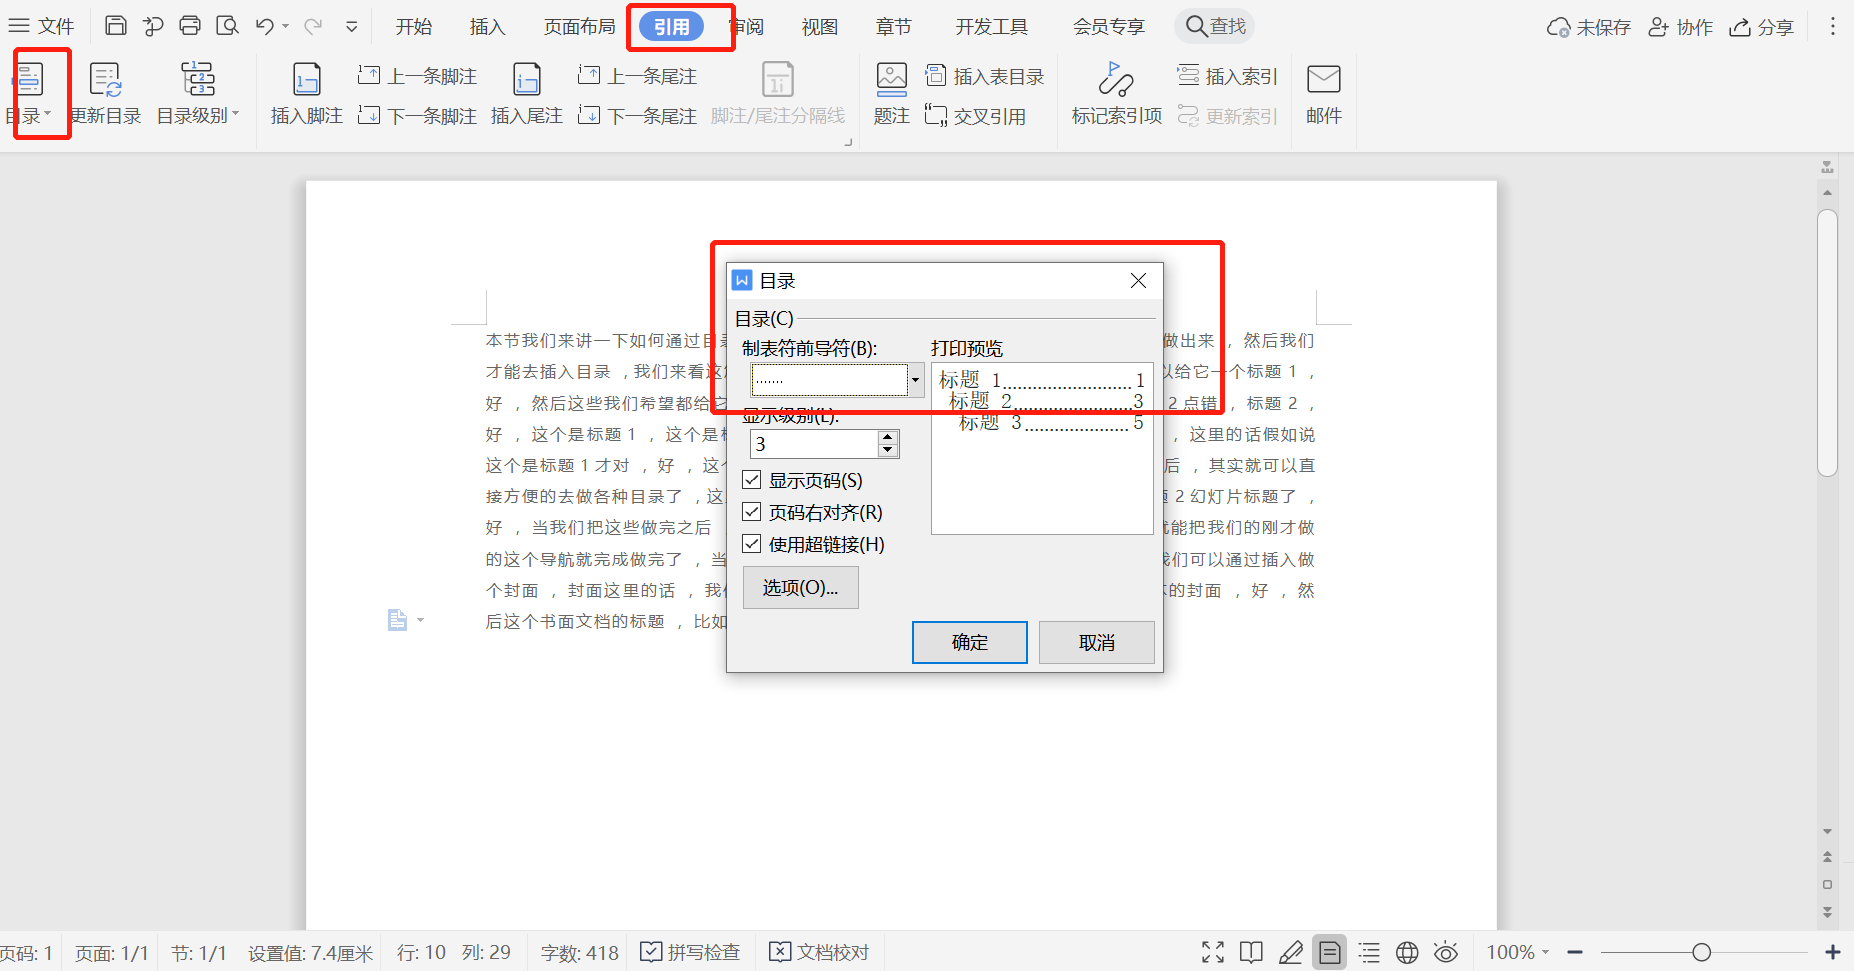Disable 页码右对齐 checkbox

pos(752,512)
